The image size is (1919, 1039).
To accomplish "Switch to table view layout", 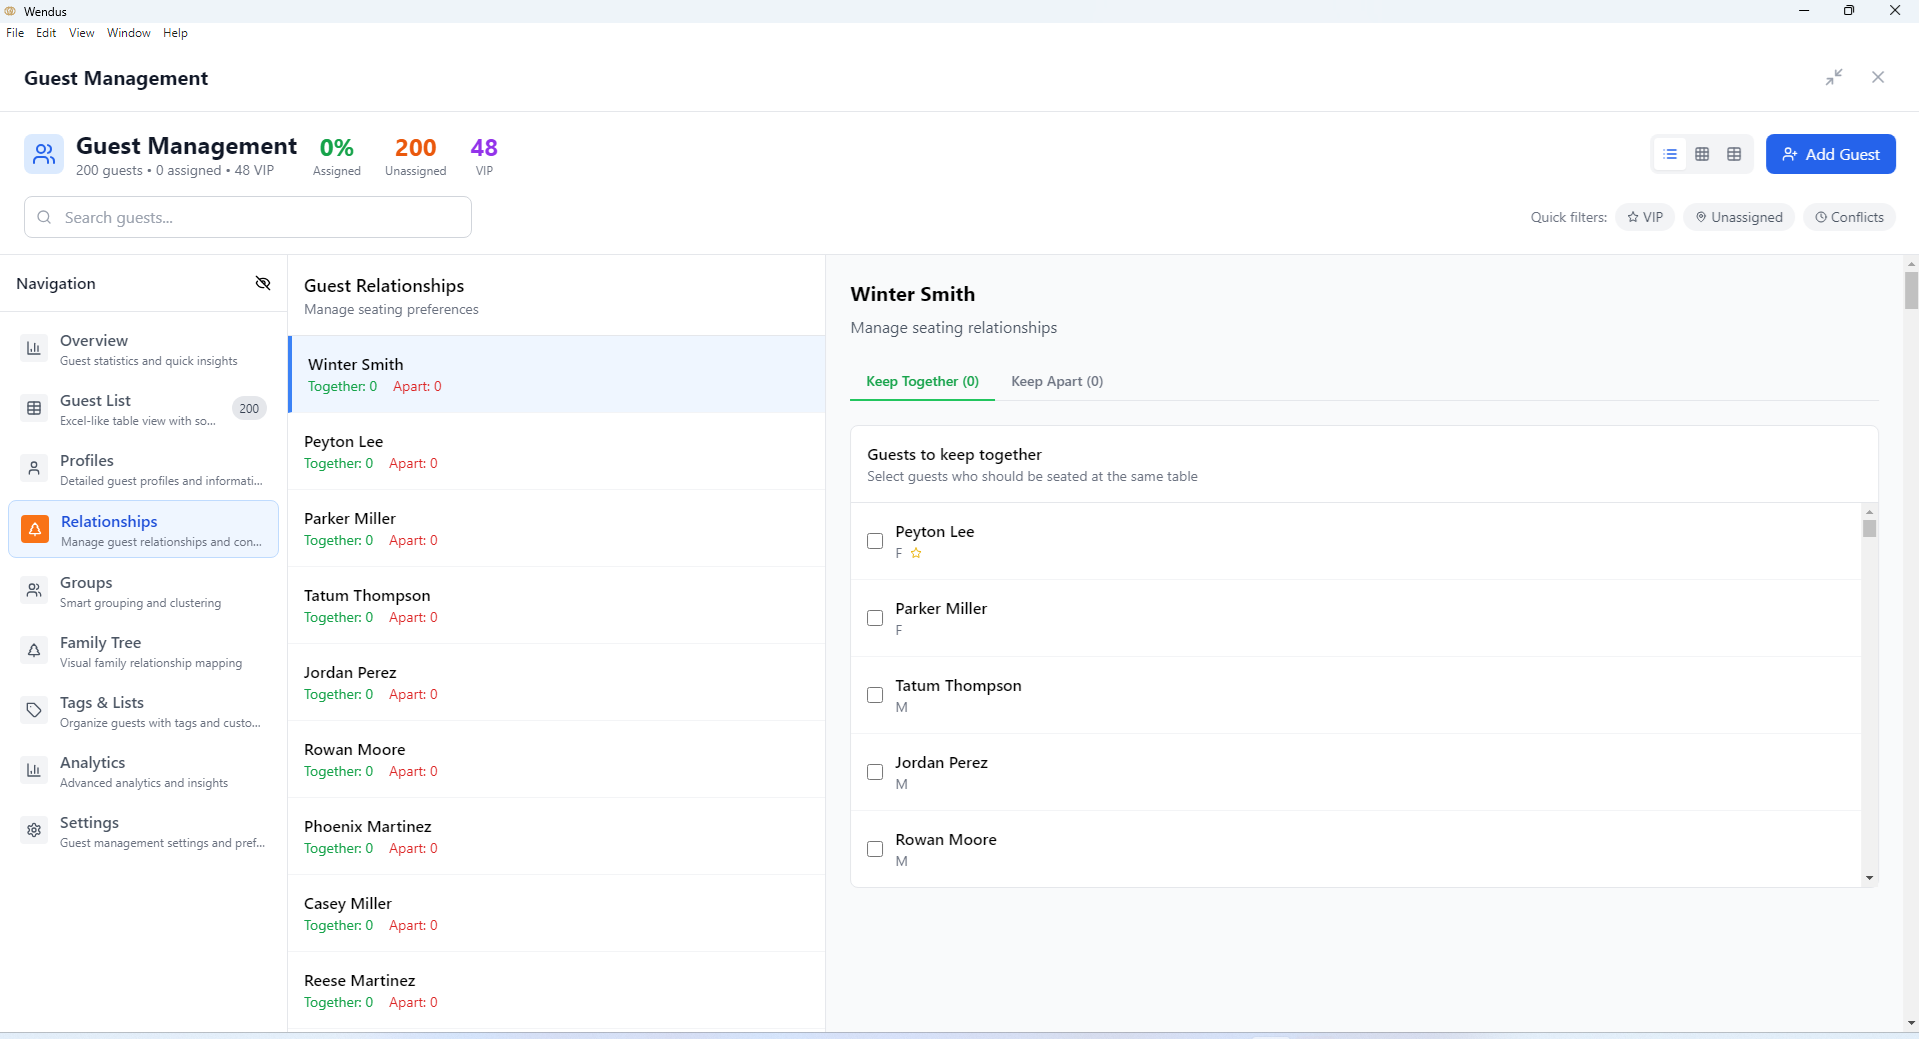I will click(x=1734, y=154).
